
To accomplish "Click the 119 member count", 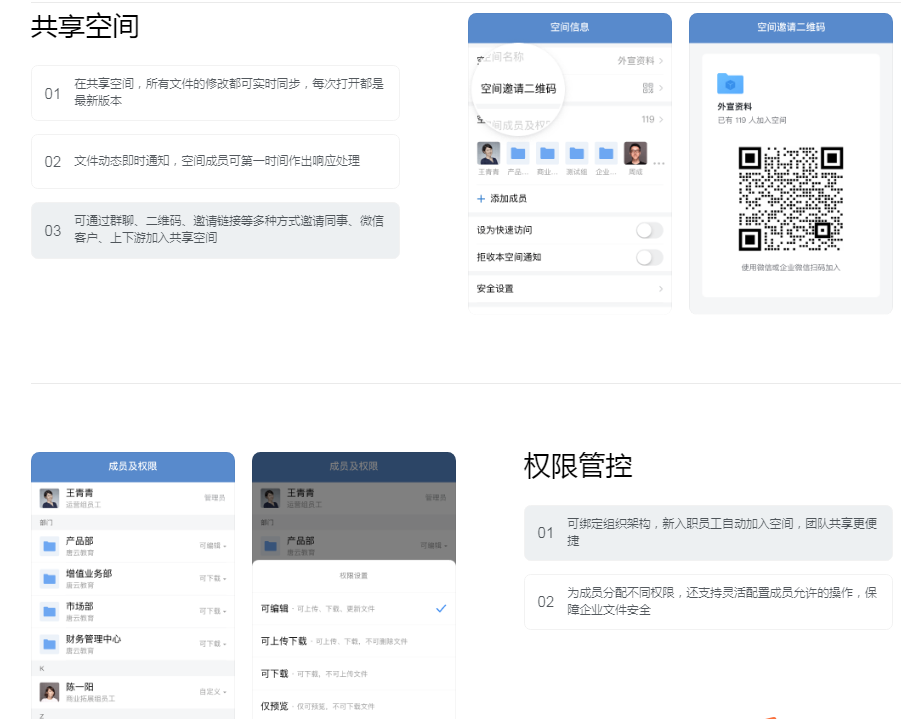I will (648, 119).
